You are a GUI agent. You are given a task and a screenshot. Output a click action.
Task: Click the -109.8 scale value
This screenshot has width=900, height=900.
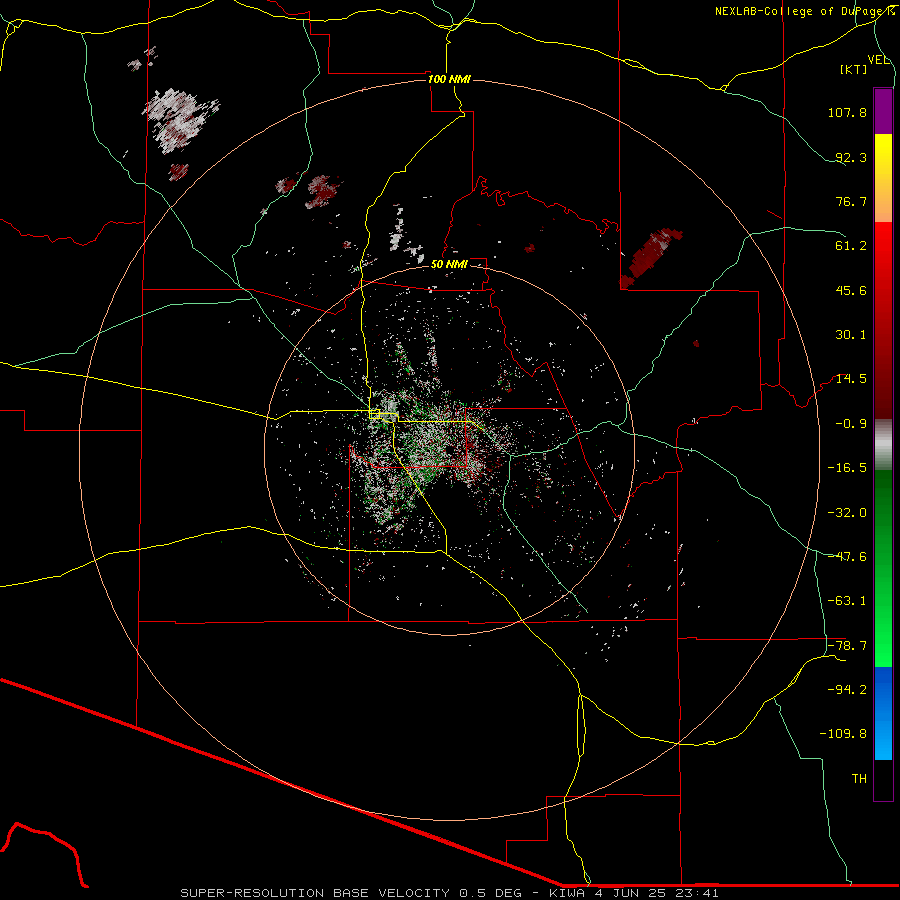pos(844,734)
